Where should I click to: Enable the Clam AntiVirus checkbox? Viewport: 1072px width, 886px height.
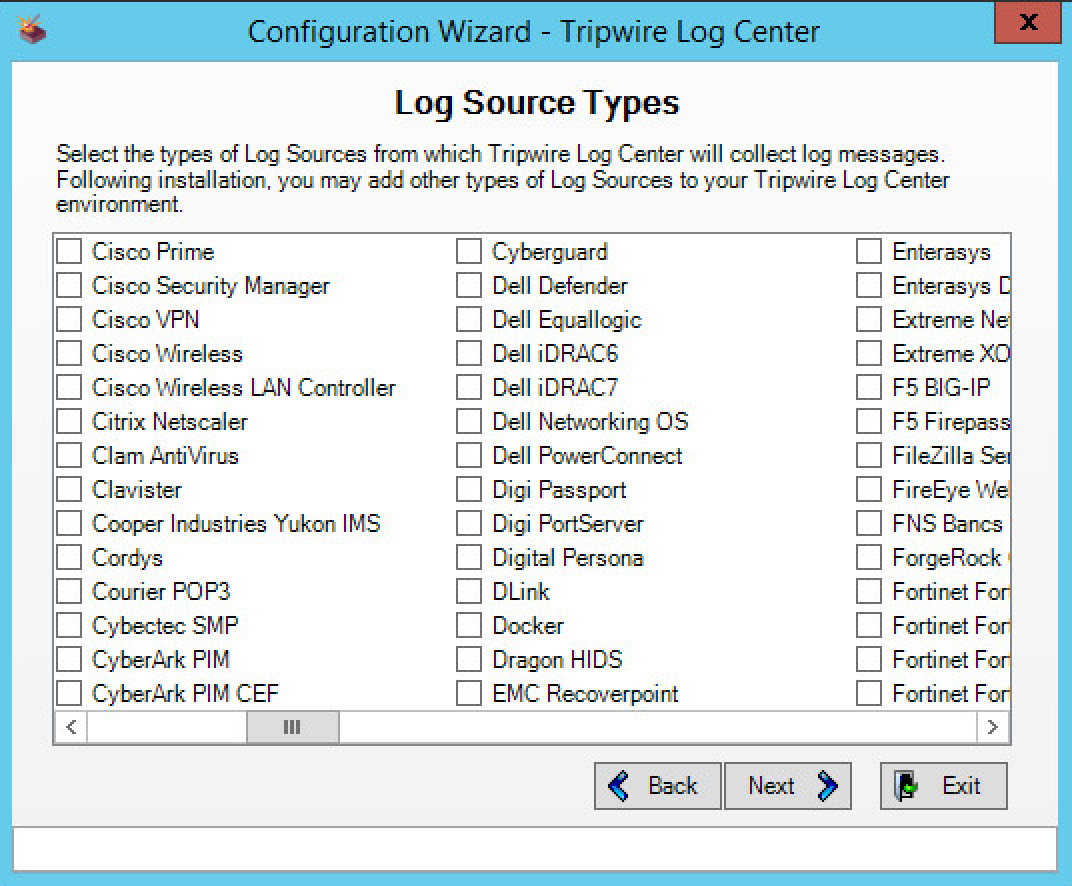(x=69, y=456)
